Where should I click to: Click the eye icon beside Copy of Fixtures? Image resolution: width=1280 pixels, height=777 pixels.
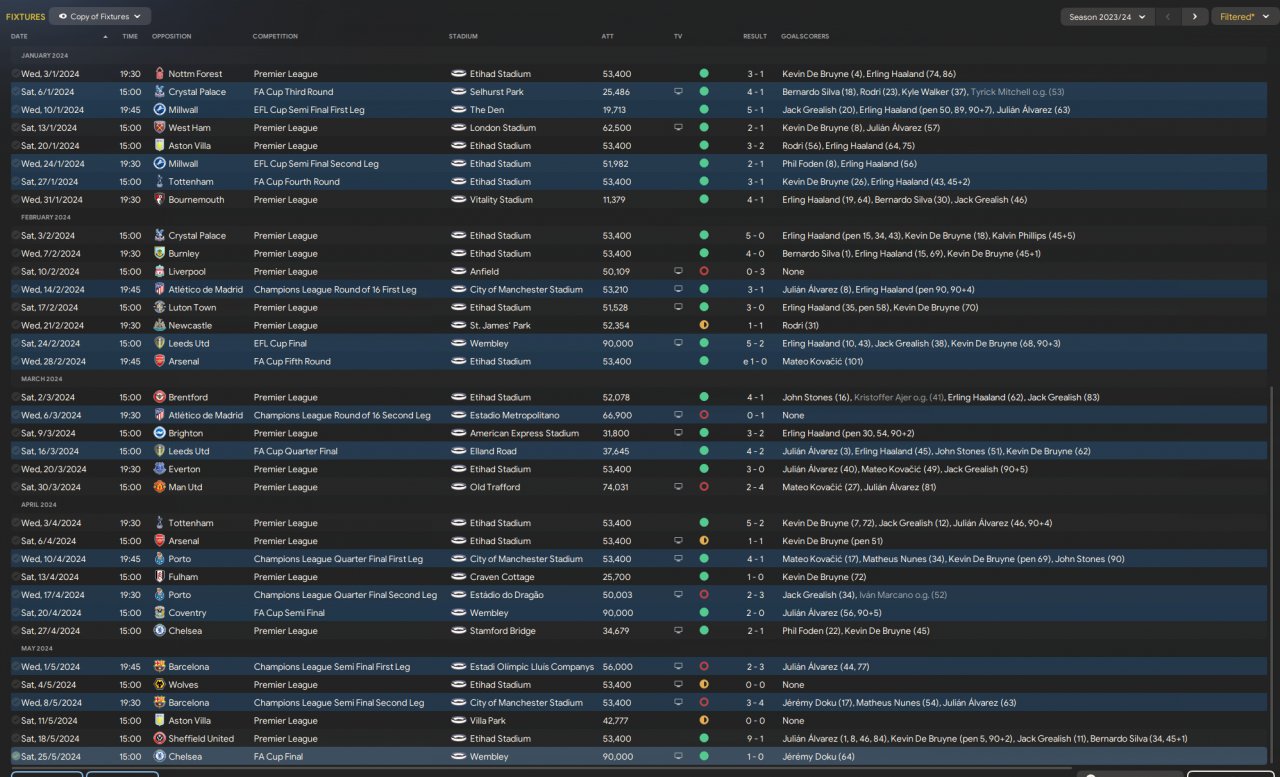coord(64,17)
